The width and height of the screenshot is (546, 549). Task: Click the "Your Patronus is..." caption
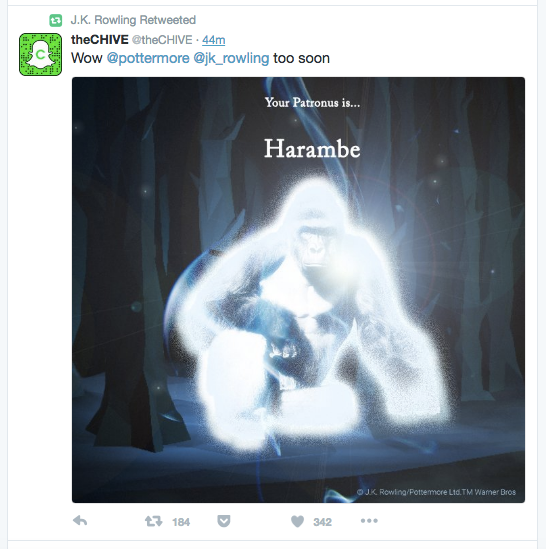tap(312, 103)
